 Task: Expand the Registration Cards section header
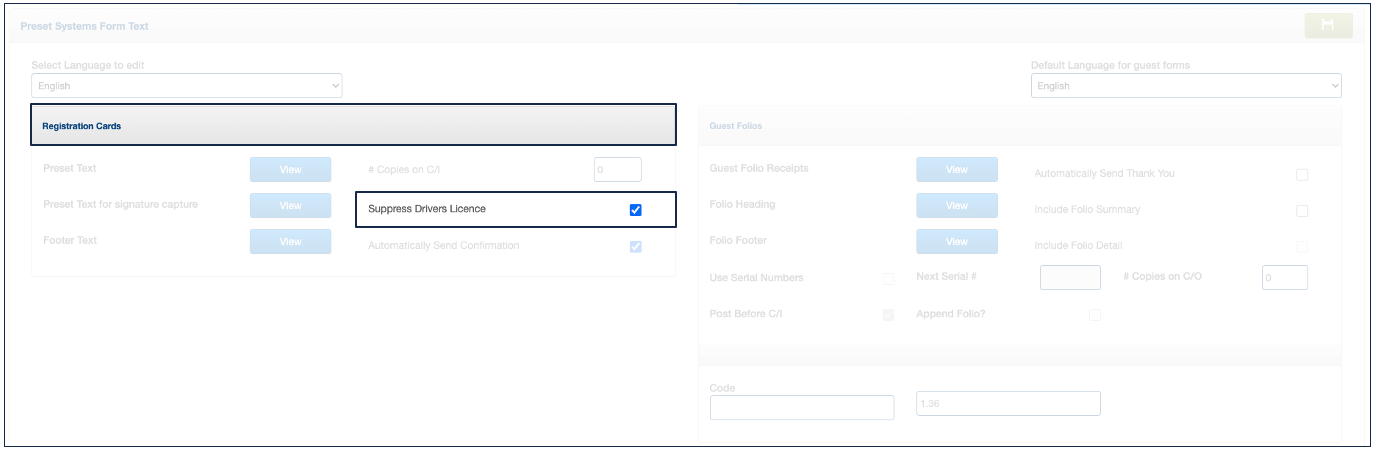[x=354, y=126]
